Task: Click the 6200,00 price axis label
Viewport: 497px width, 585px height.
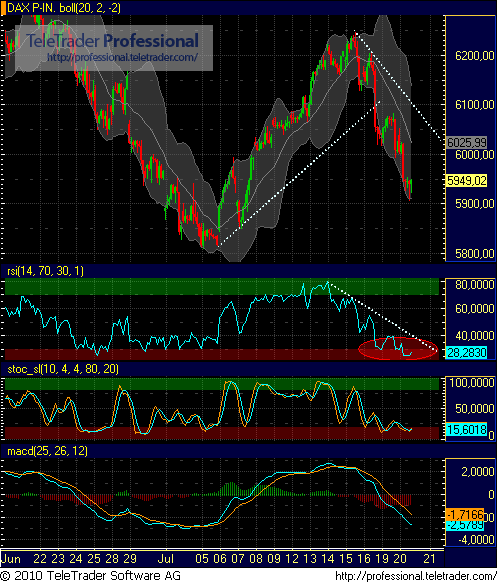Action: click(x=475, y=56)
